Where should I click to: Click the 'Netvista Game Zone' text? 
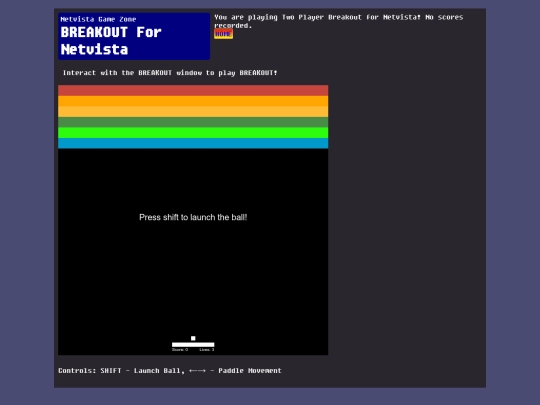click(x=98, y=19)
